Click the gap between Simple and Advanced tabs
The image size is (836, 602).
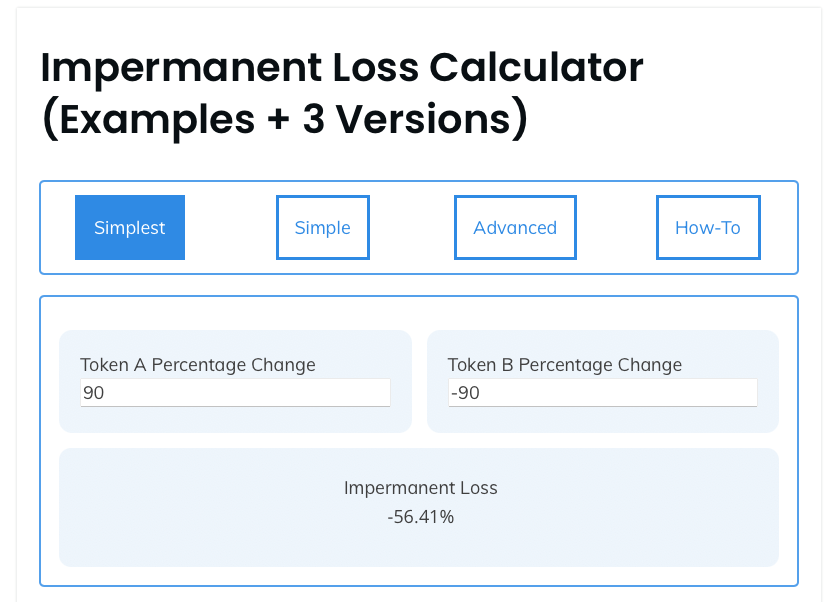412,227
